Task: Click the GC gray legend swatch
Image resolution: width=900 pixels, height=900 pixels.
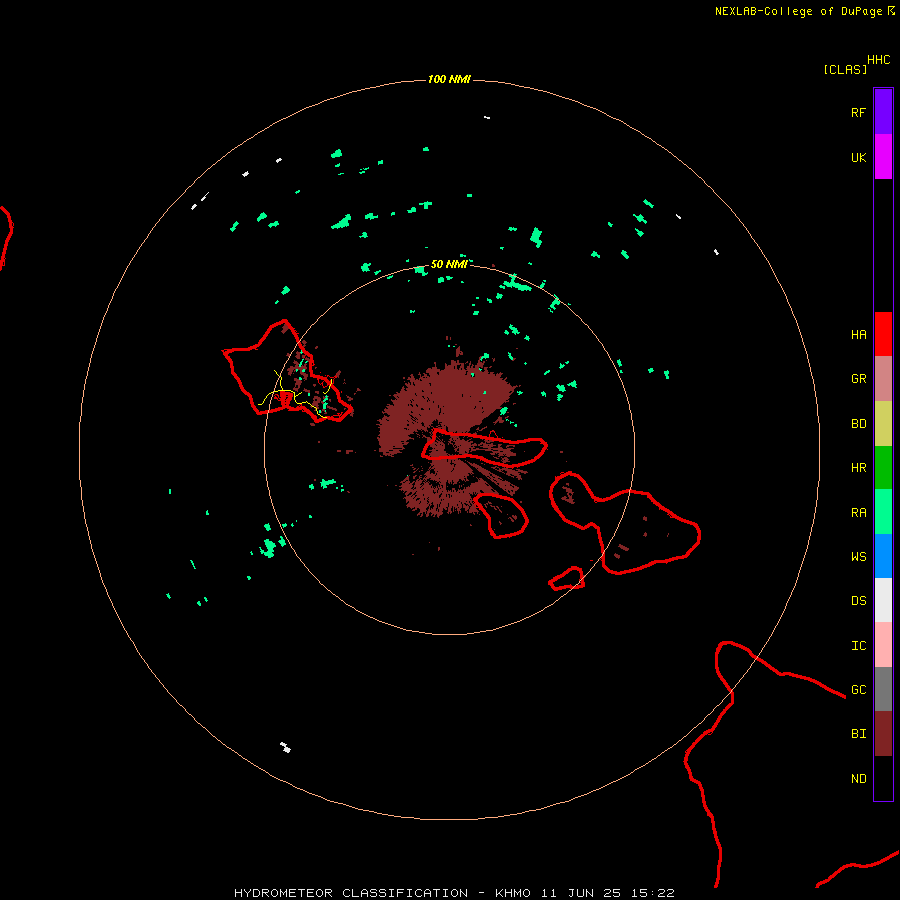Action: [883, 689]
